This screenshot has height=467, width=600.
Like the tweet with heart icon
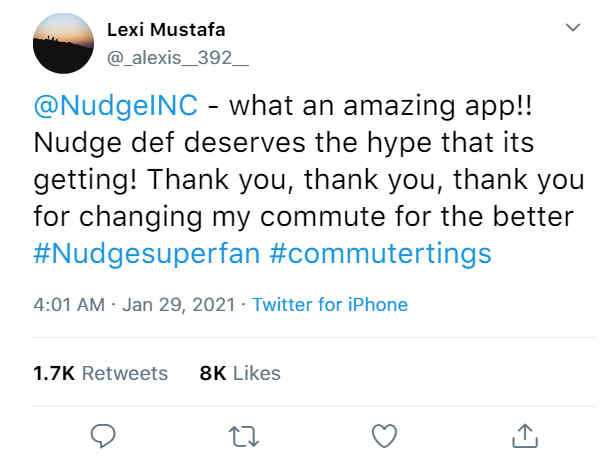point(385,436)
